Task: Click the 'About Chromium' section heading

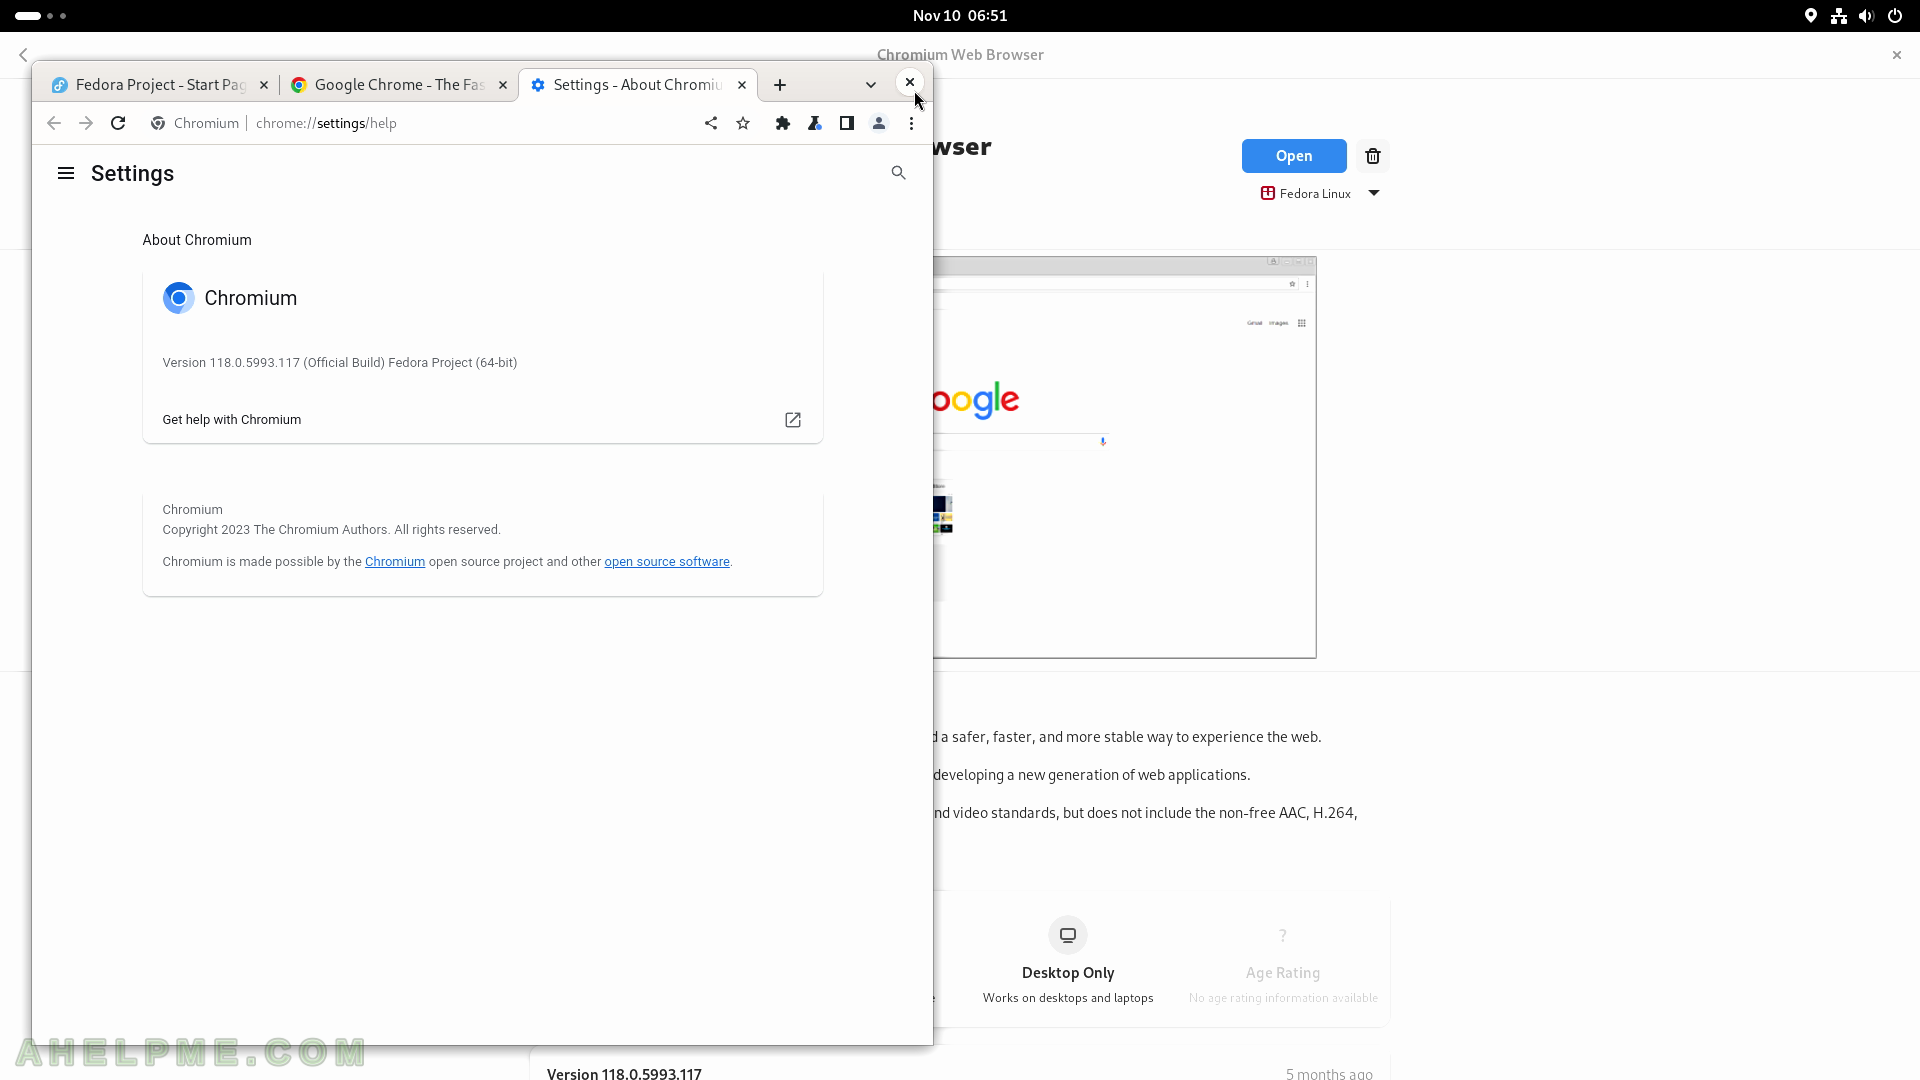Action: click(x=197, y=240)
